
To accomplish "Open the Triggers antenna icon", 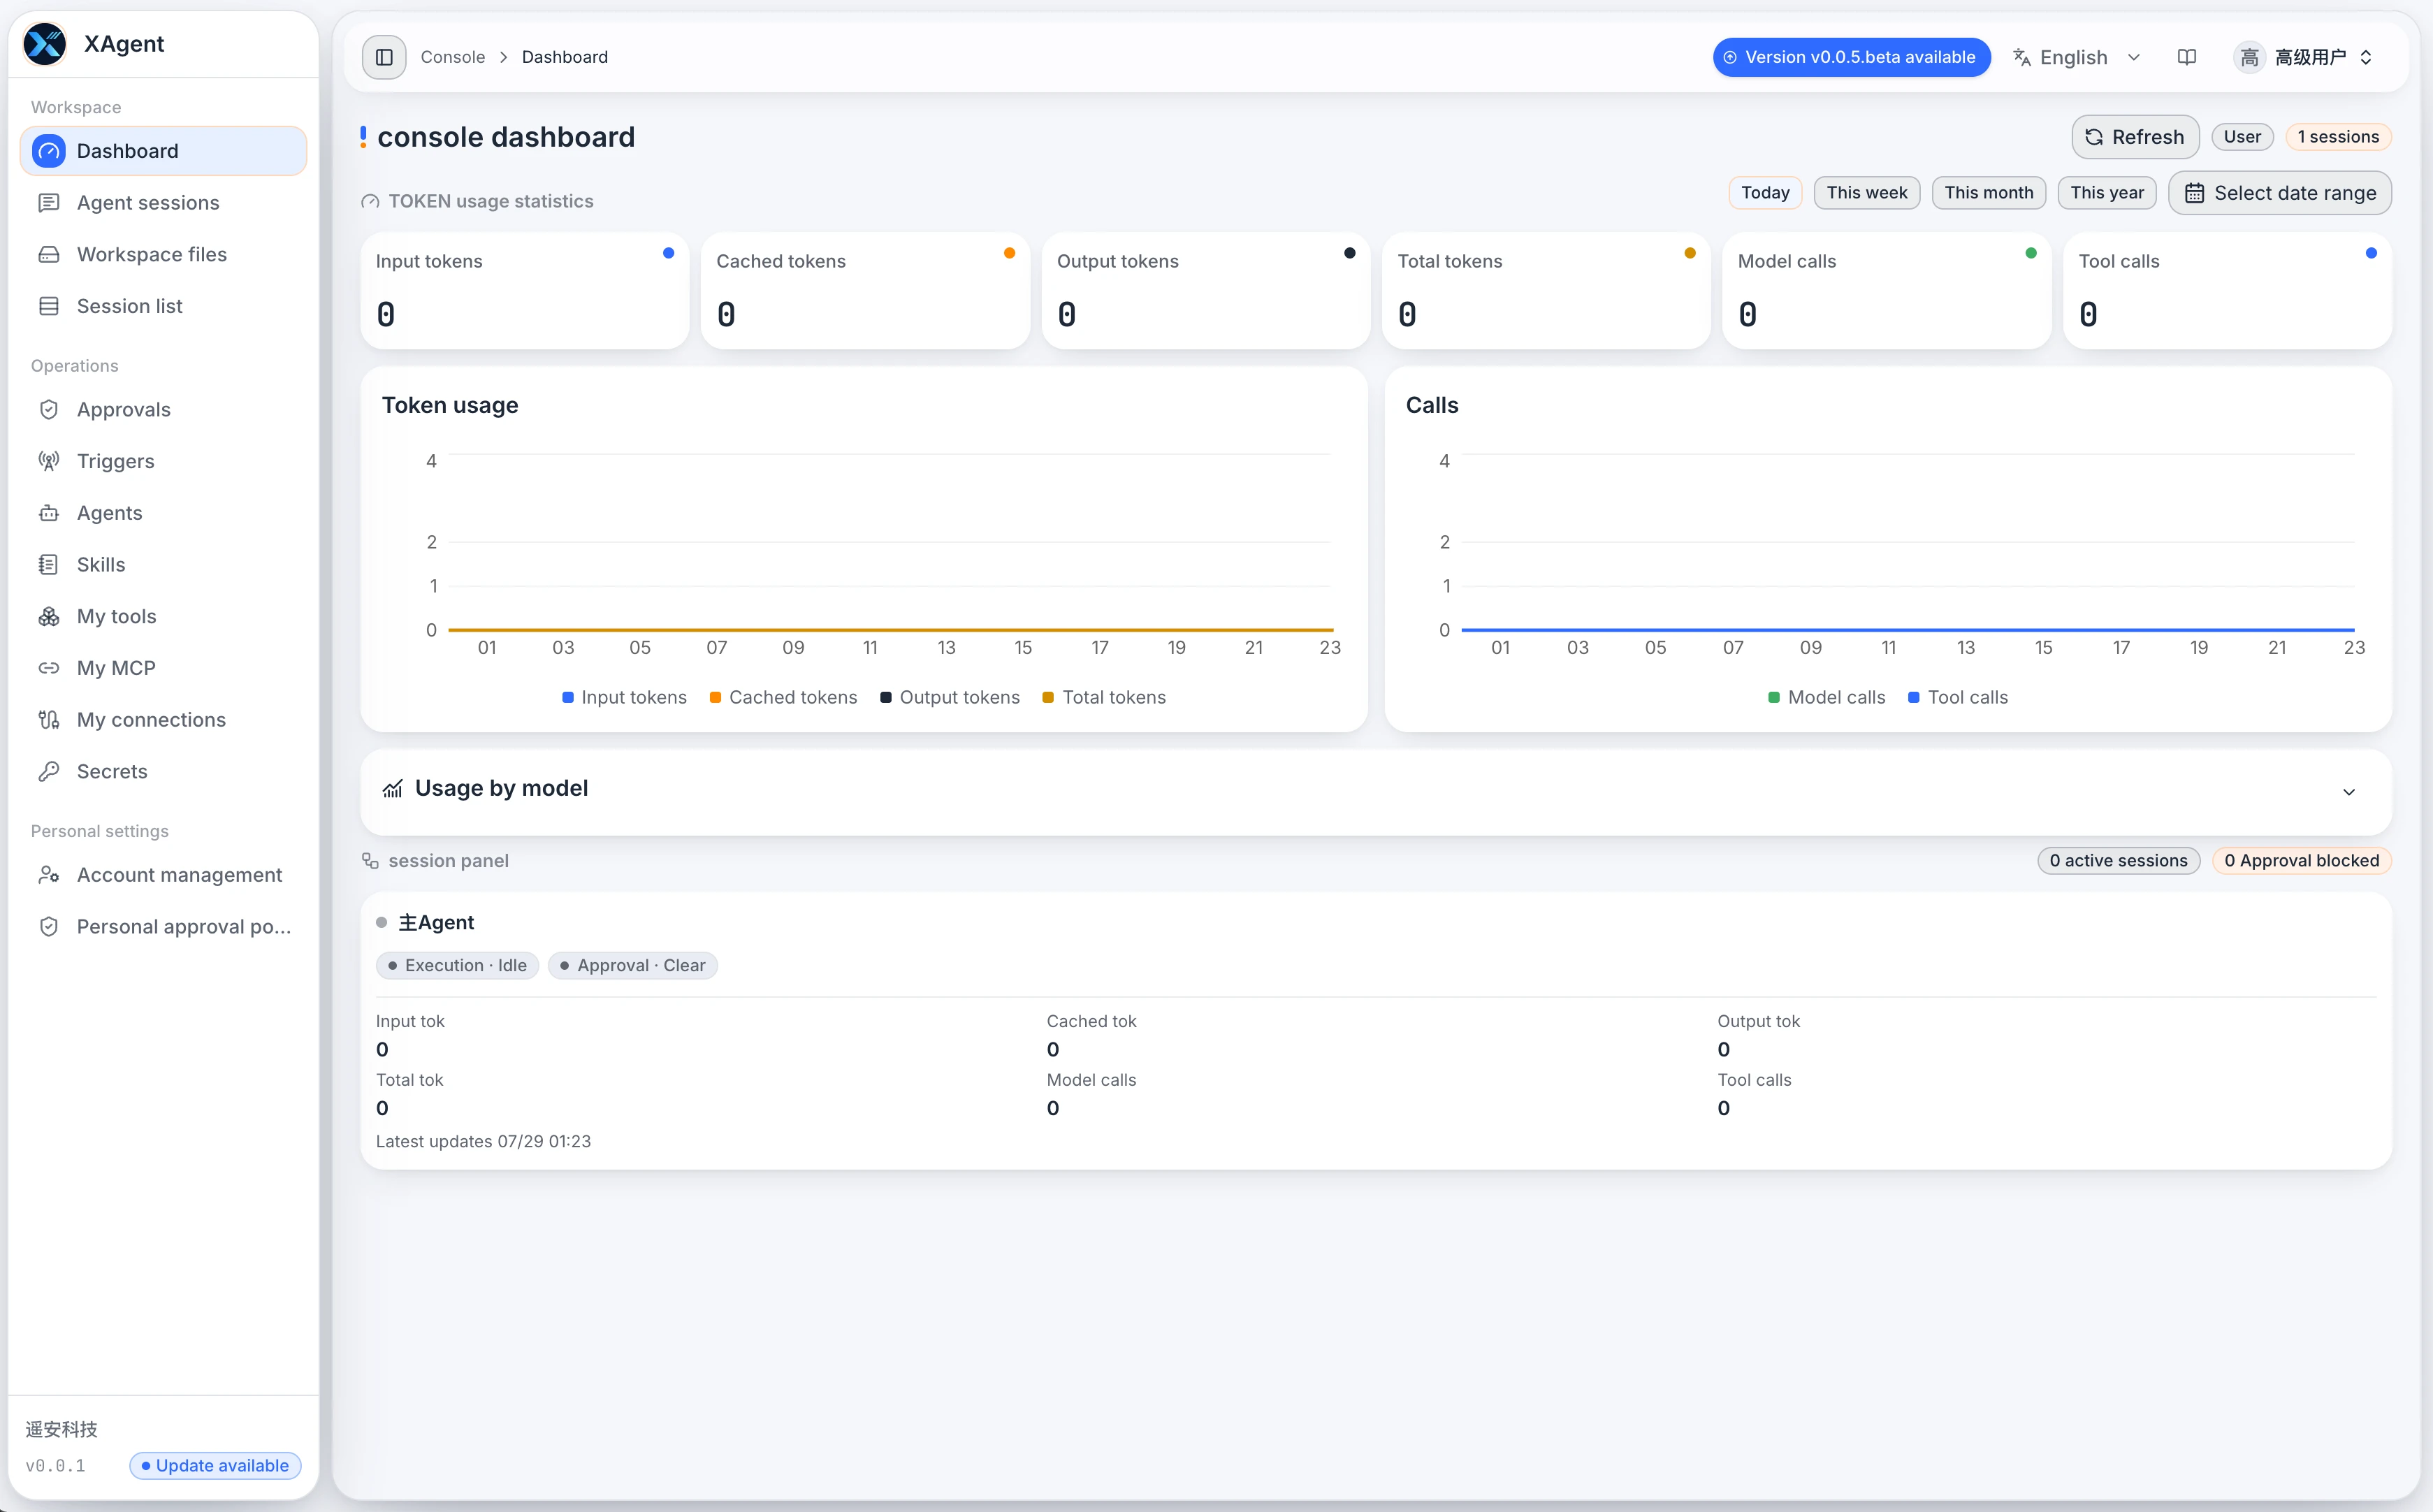I will (x=48, y=461).
